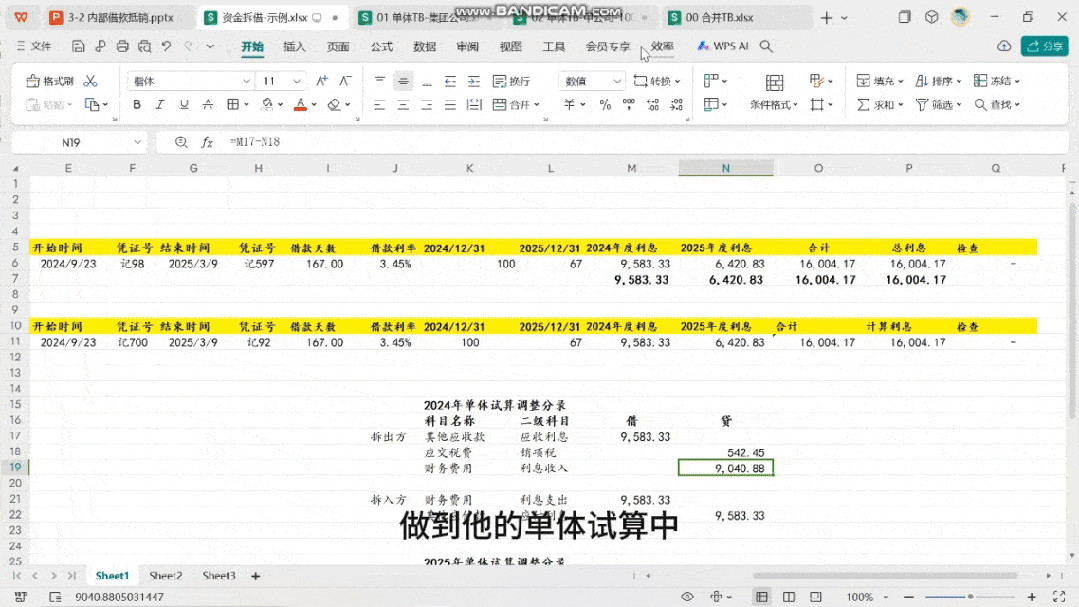1079x607 pixels.
Task: Click the Find magnifier button
Action: (997, 105)
